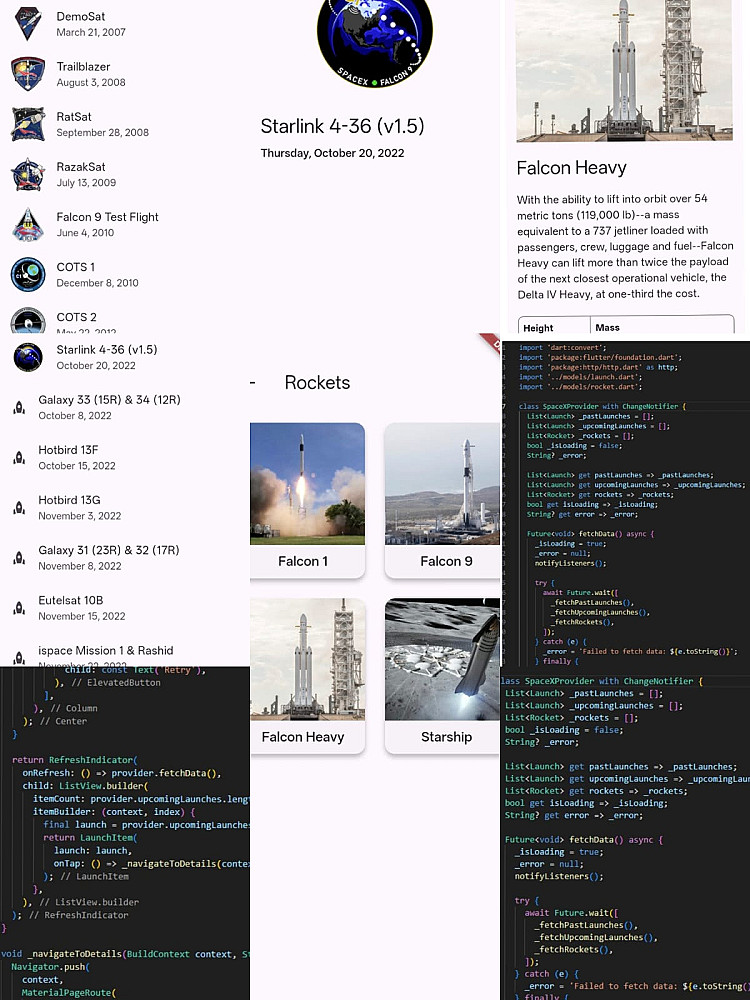This screenshot has height=1000, width=750.
Task: Open the Falcon Heavy rocket card
Action: click(x=307, y=676)
